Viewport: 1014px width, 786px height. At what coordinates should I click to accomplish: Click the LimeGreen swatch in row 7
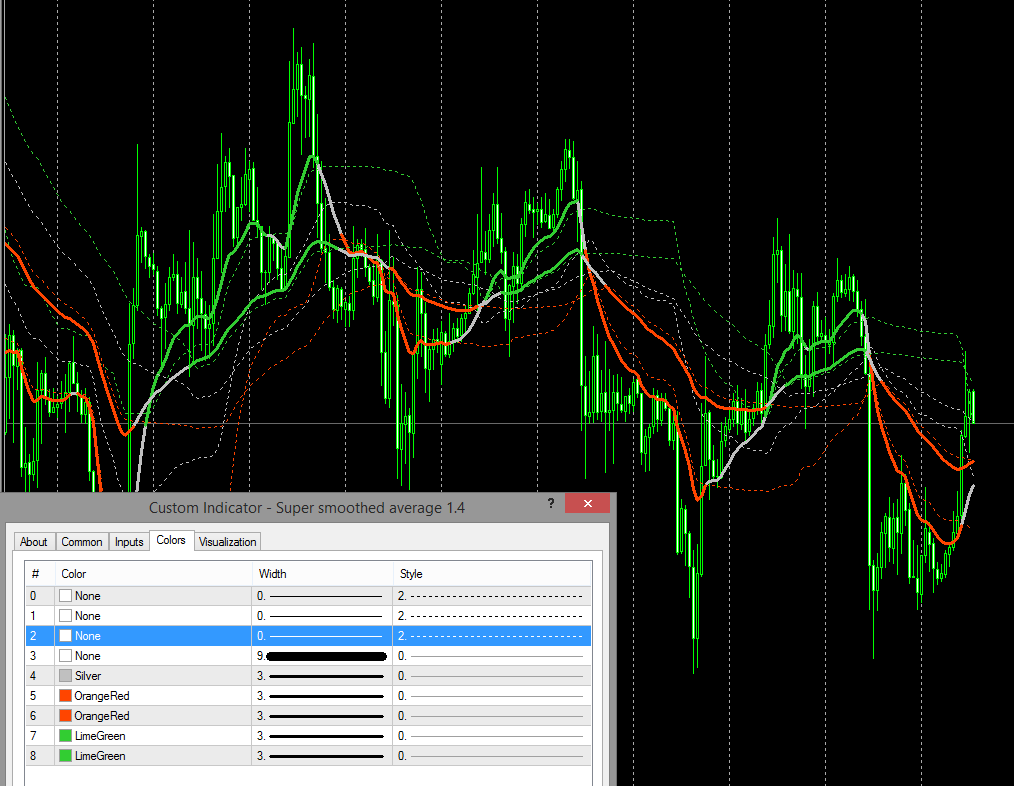pos(66,736)
